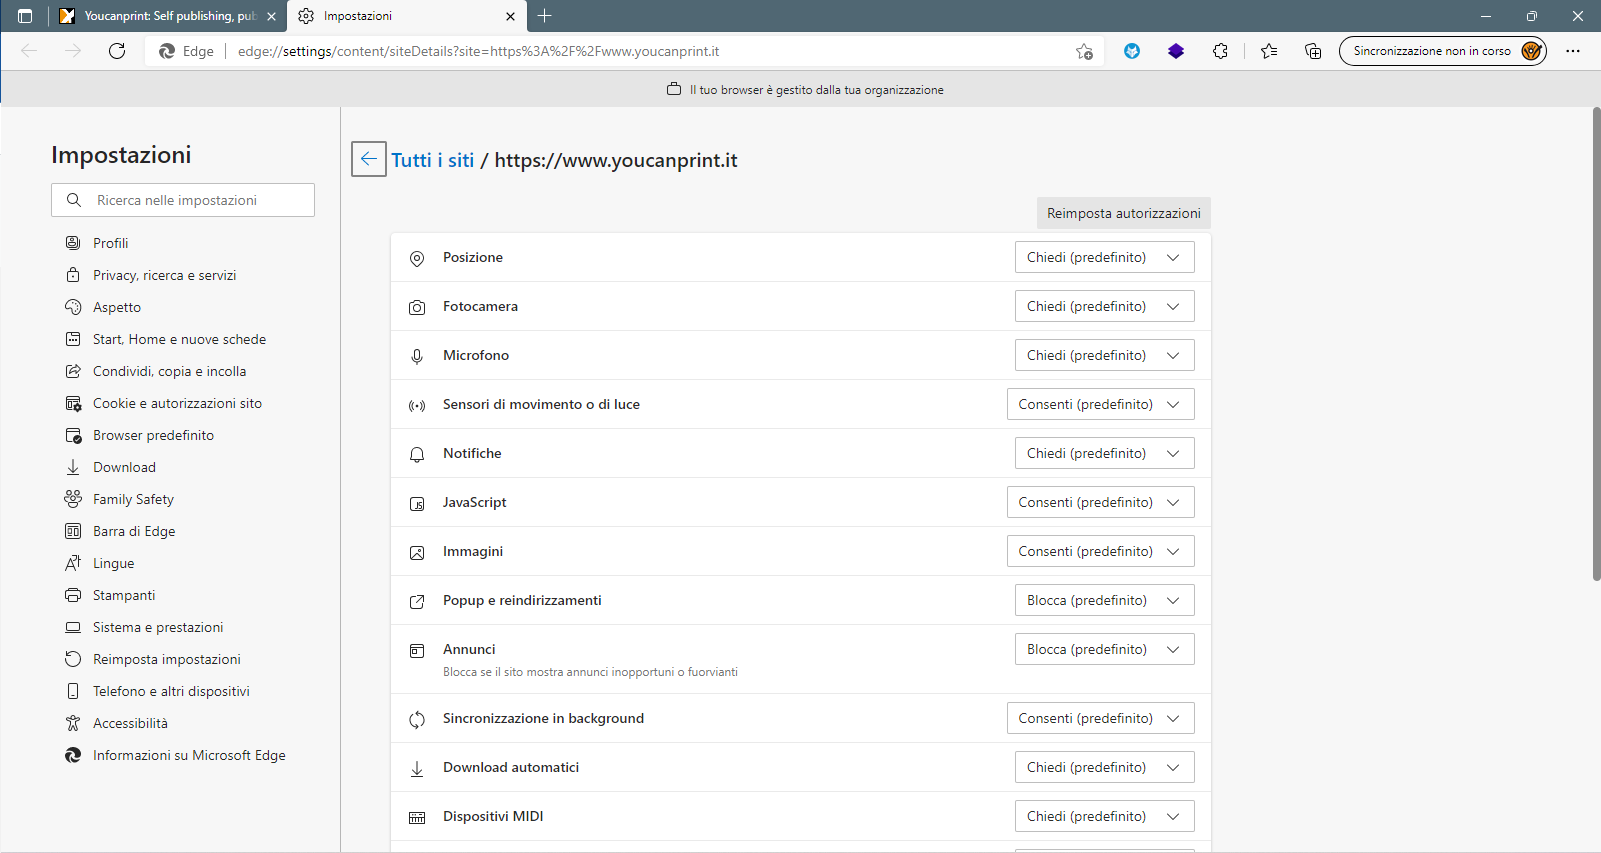
Task: Go to Privacy, ricerca e servizi
Action: (x=164, y=275)
